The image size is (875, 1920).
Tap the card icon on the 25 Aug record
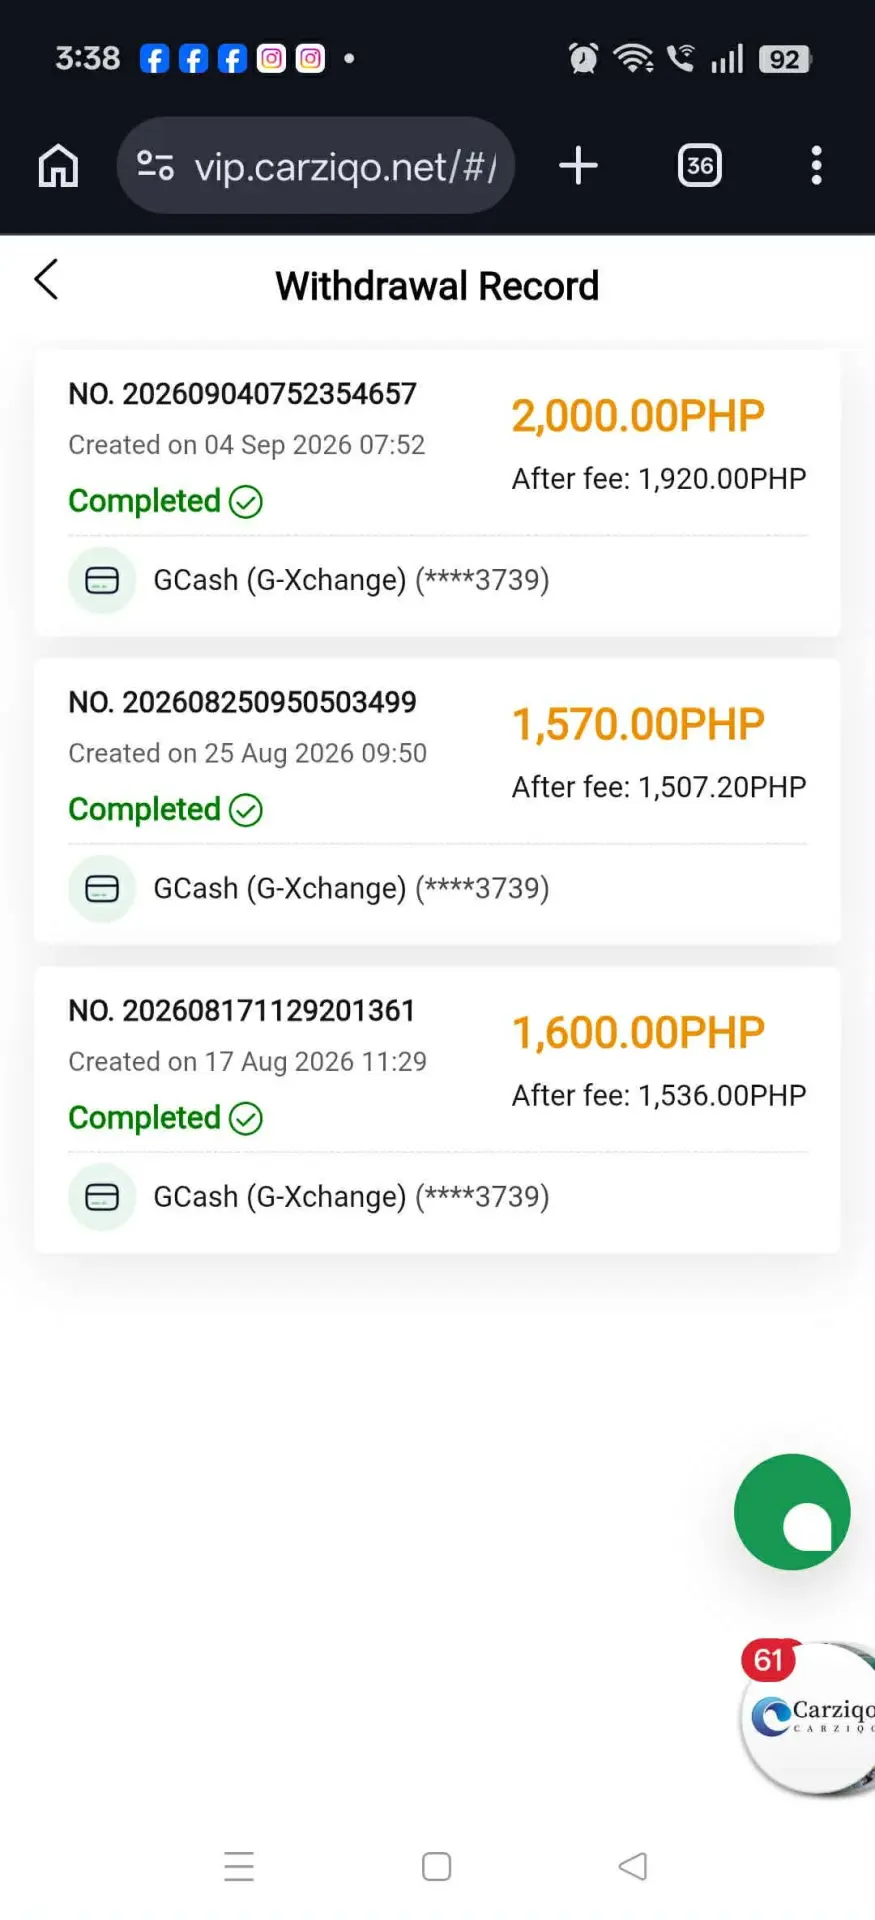point(102,888)
